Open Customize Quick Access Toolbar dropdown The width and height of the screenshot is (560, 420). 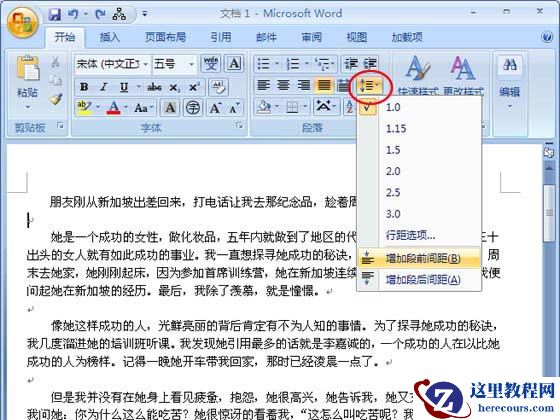[145, 14]
